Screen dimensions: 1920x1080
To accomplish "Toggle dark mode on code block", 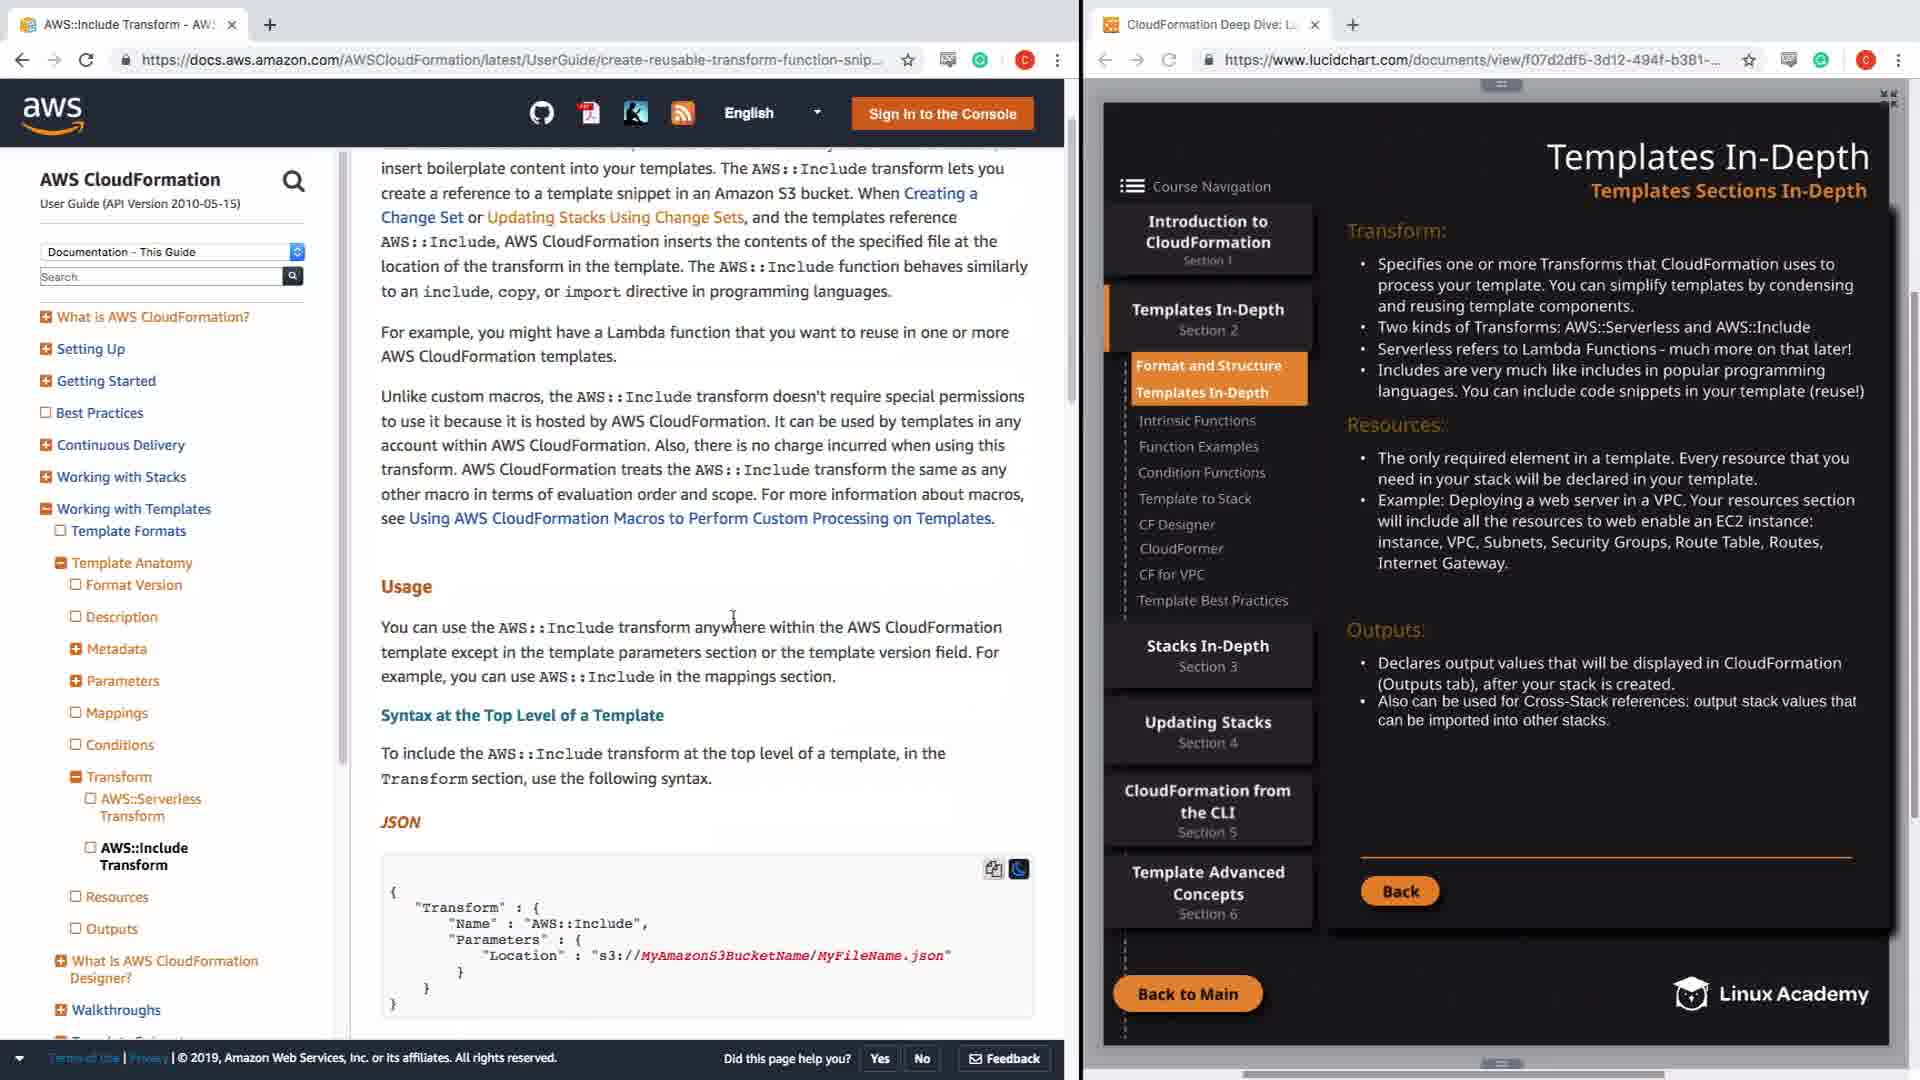I will [1019, 869].
